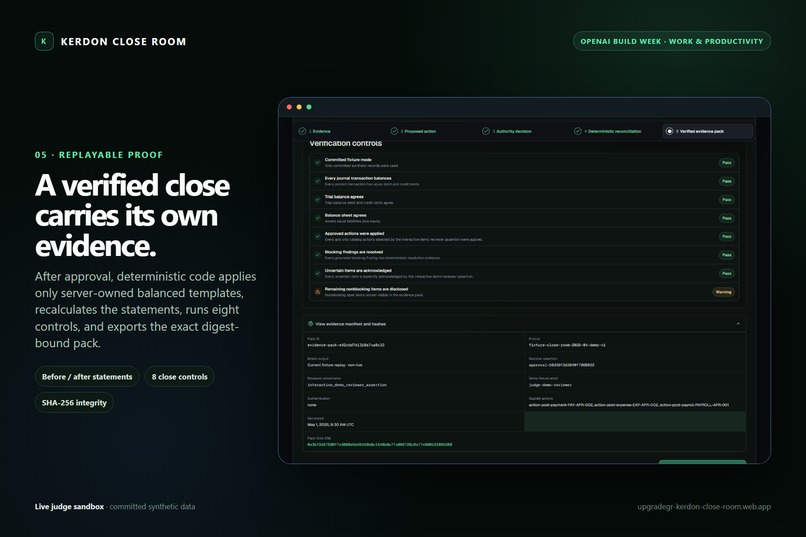Click the Committed fixture mode row title
This screenshot has width=806, height=537.
(348, 160)
